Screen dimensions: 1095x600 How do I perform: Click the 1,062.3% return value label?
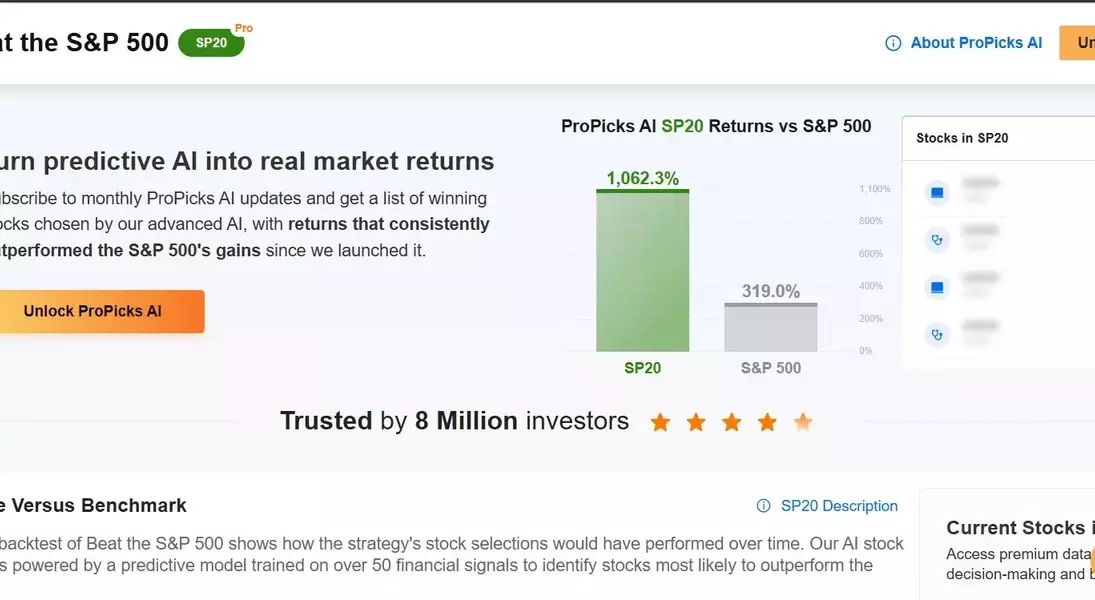pyautogui.click(x=642, y=179)
